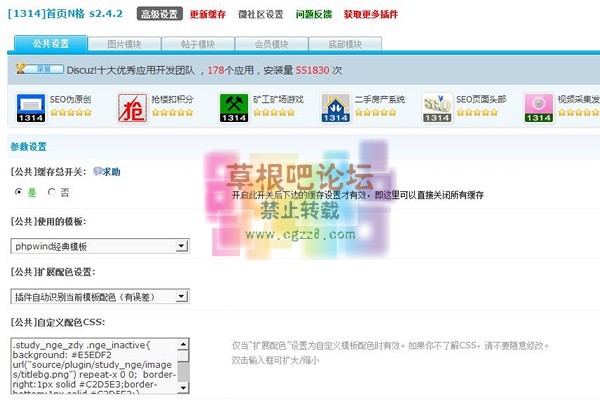Image resolution: width=600 pixels, height=400 pixels.
Task: Open the 二手房产系统 app icon
Action: click(x=336, y=108)
